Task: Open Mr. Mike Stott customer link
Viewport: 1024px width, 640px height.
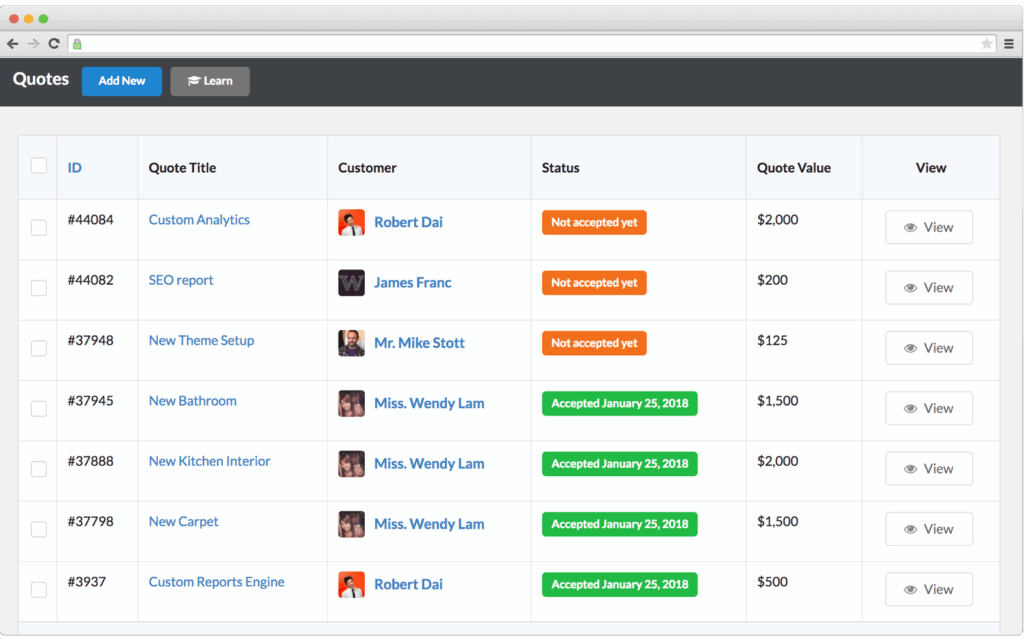Action: coord(419,343)
